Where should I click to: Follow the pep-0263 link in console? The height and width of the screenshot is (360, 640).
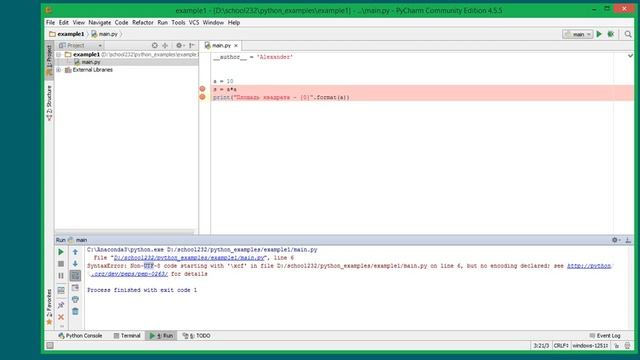click(129, 274)
